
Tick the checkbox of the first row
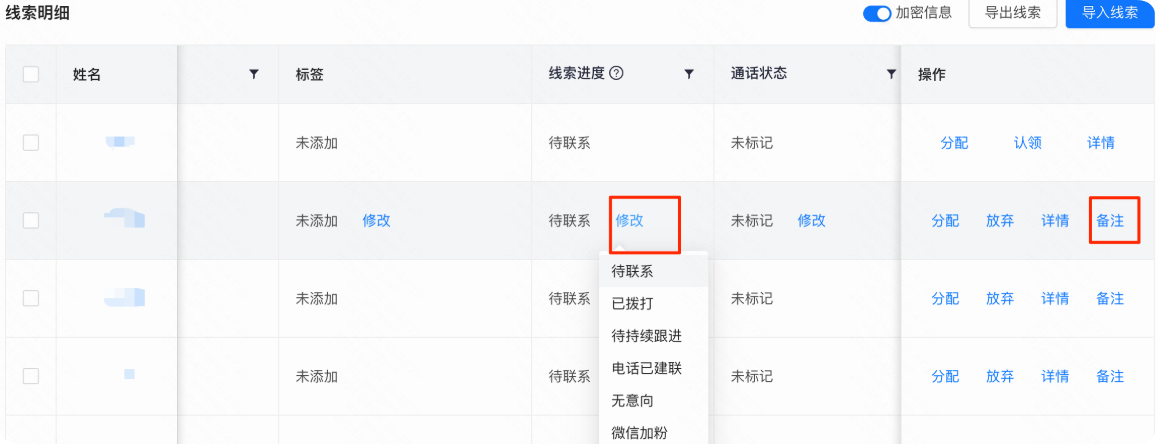31,142
